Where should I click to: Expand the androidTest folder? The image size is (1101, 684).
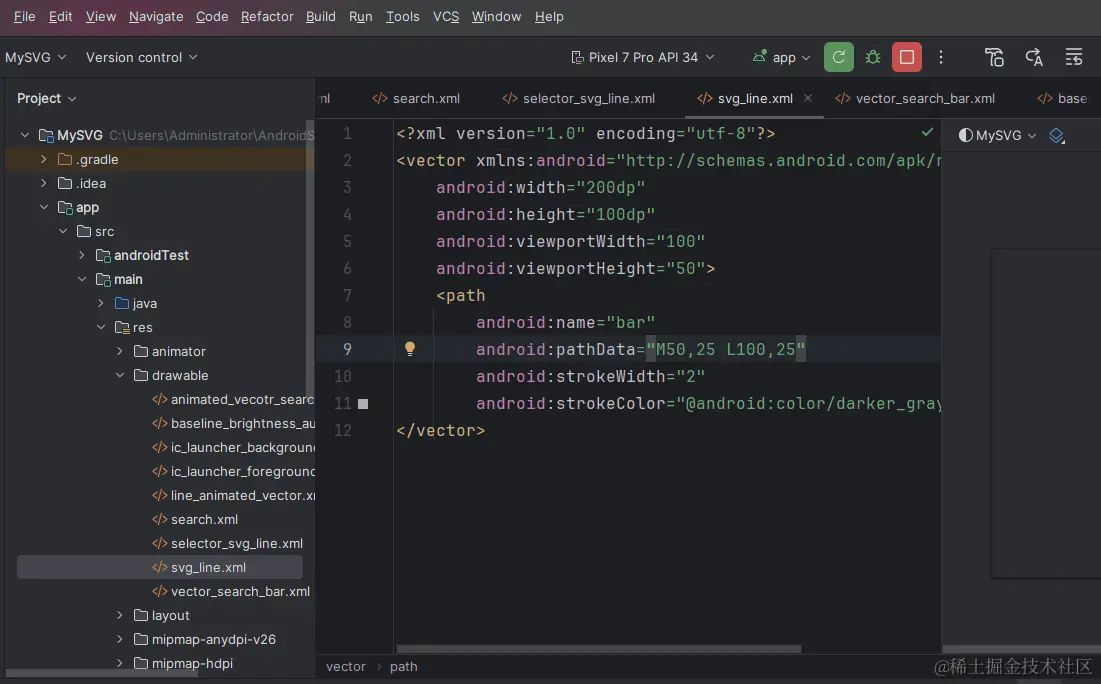[x=81, y=255]
